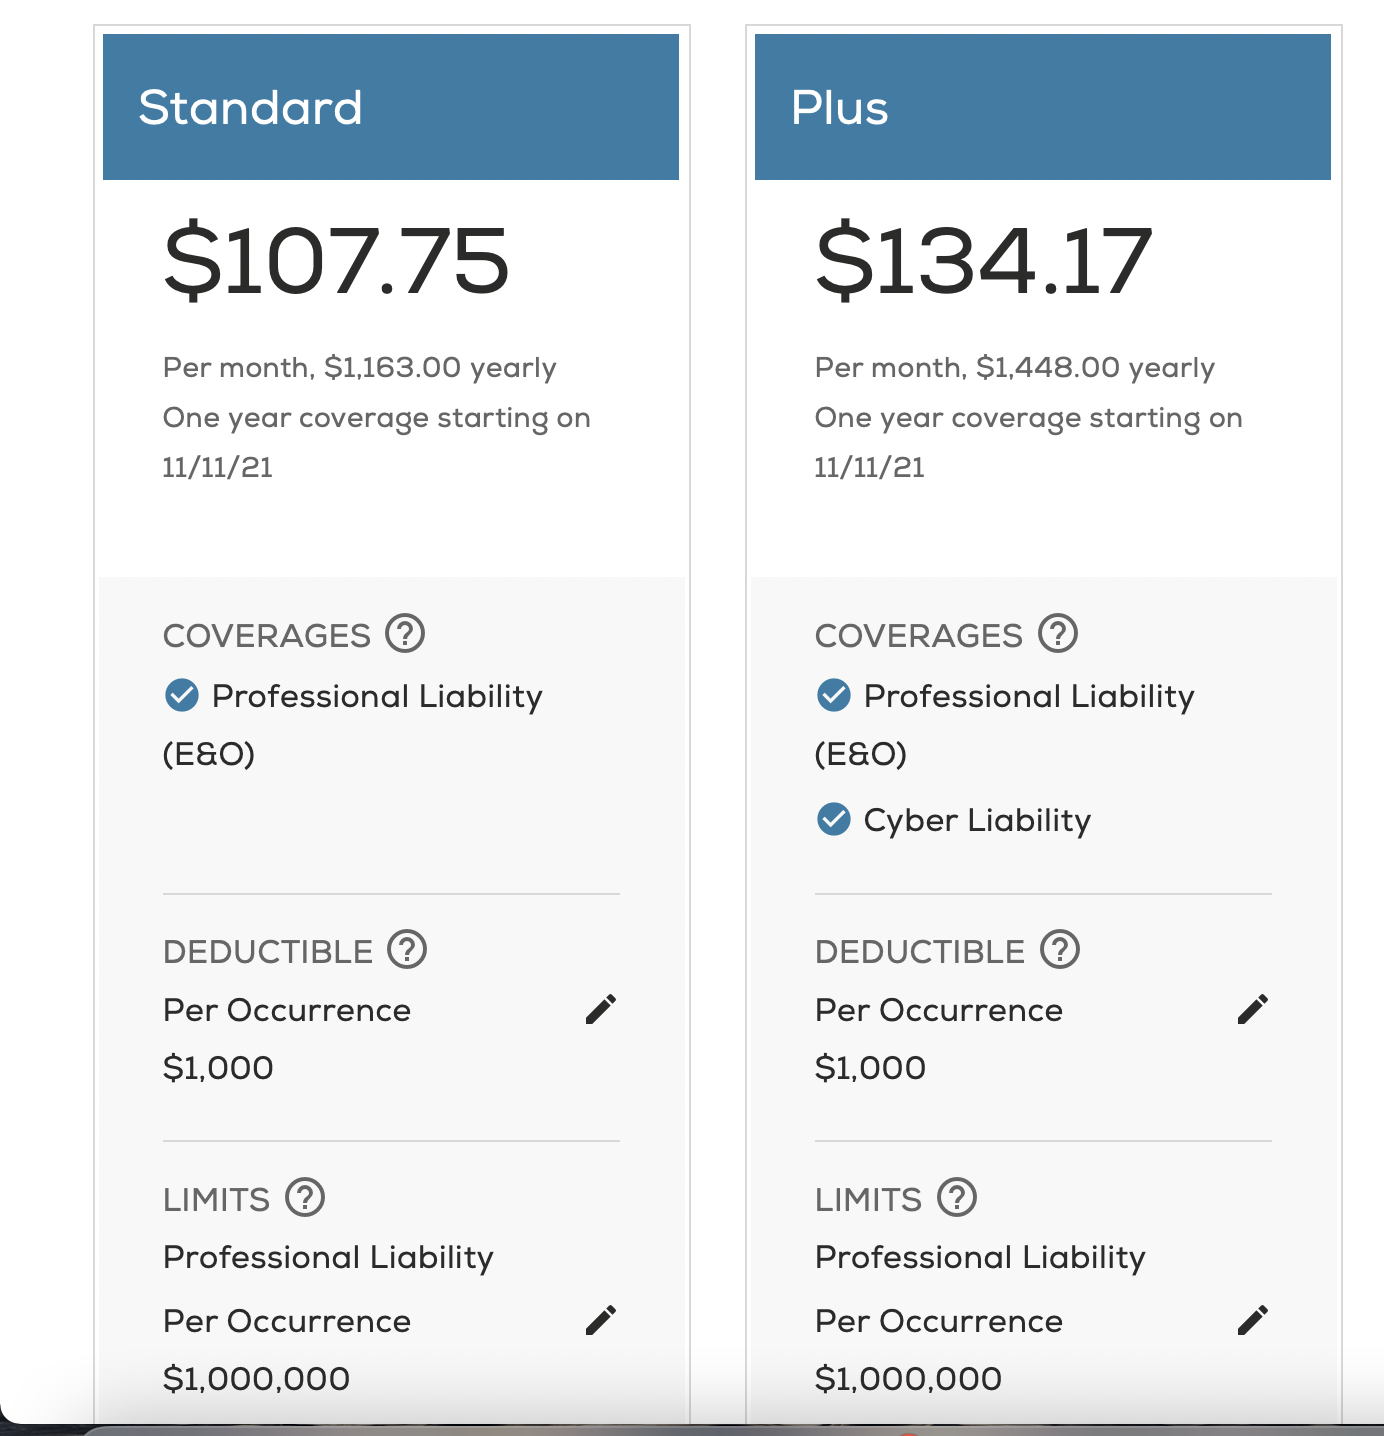Toggle Professional Liability checkmark in Plus plan

pyautogui.click(x=834, y=695)
